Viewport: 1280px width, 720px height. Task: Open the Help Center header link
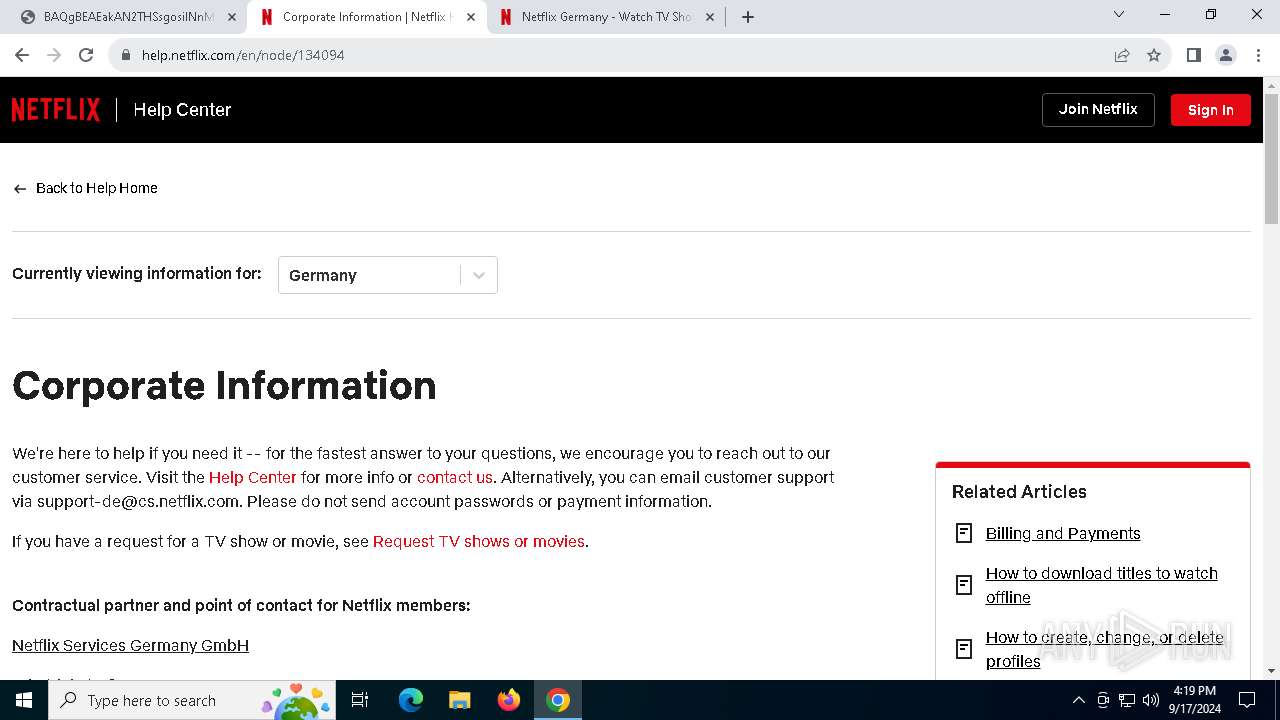pos(182,110)
